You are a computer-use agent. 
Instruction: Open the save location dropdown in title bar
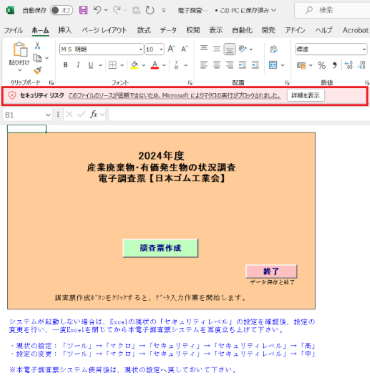[274, 10]
